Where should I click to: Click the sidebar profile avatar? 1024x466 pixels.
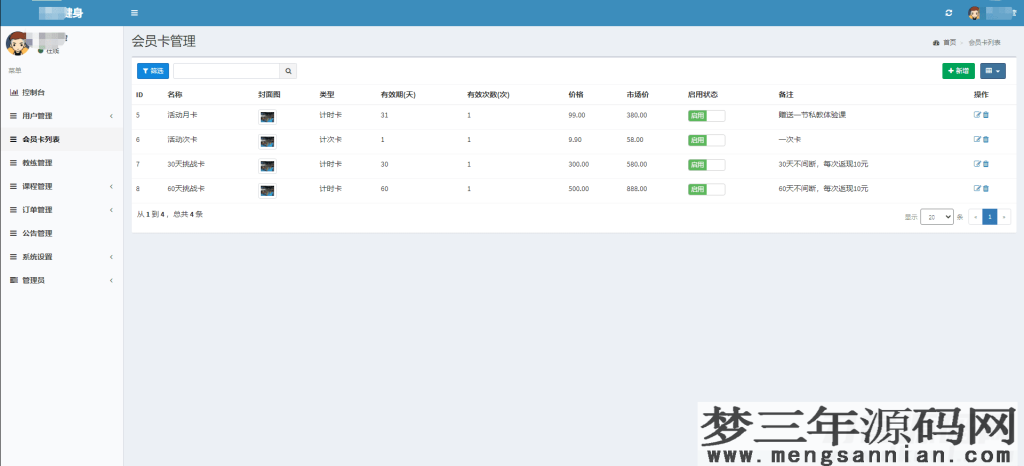click(17, 43)
